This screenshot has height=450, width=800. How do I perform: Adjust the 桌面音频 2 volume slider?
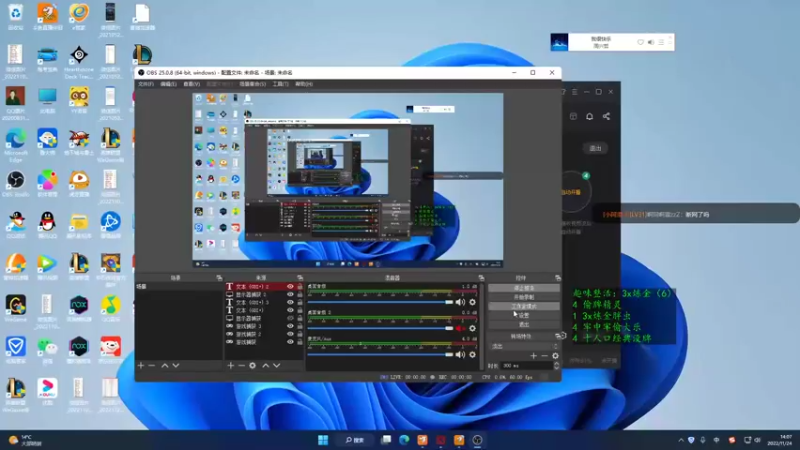[x=380, y=328]
